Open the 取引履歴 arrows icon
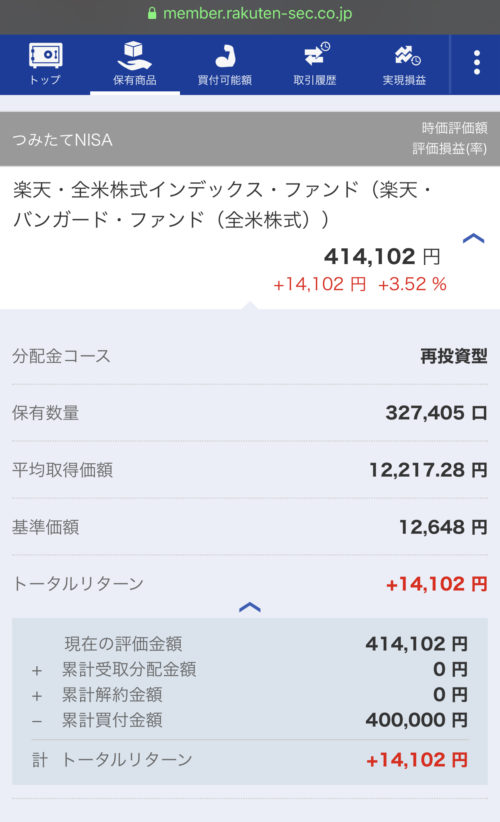 (316, 55)
